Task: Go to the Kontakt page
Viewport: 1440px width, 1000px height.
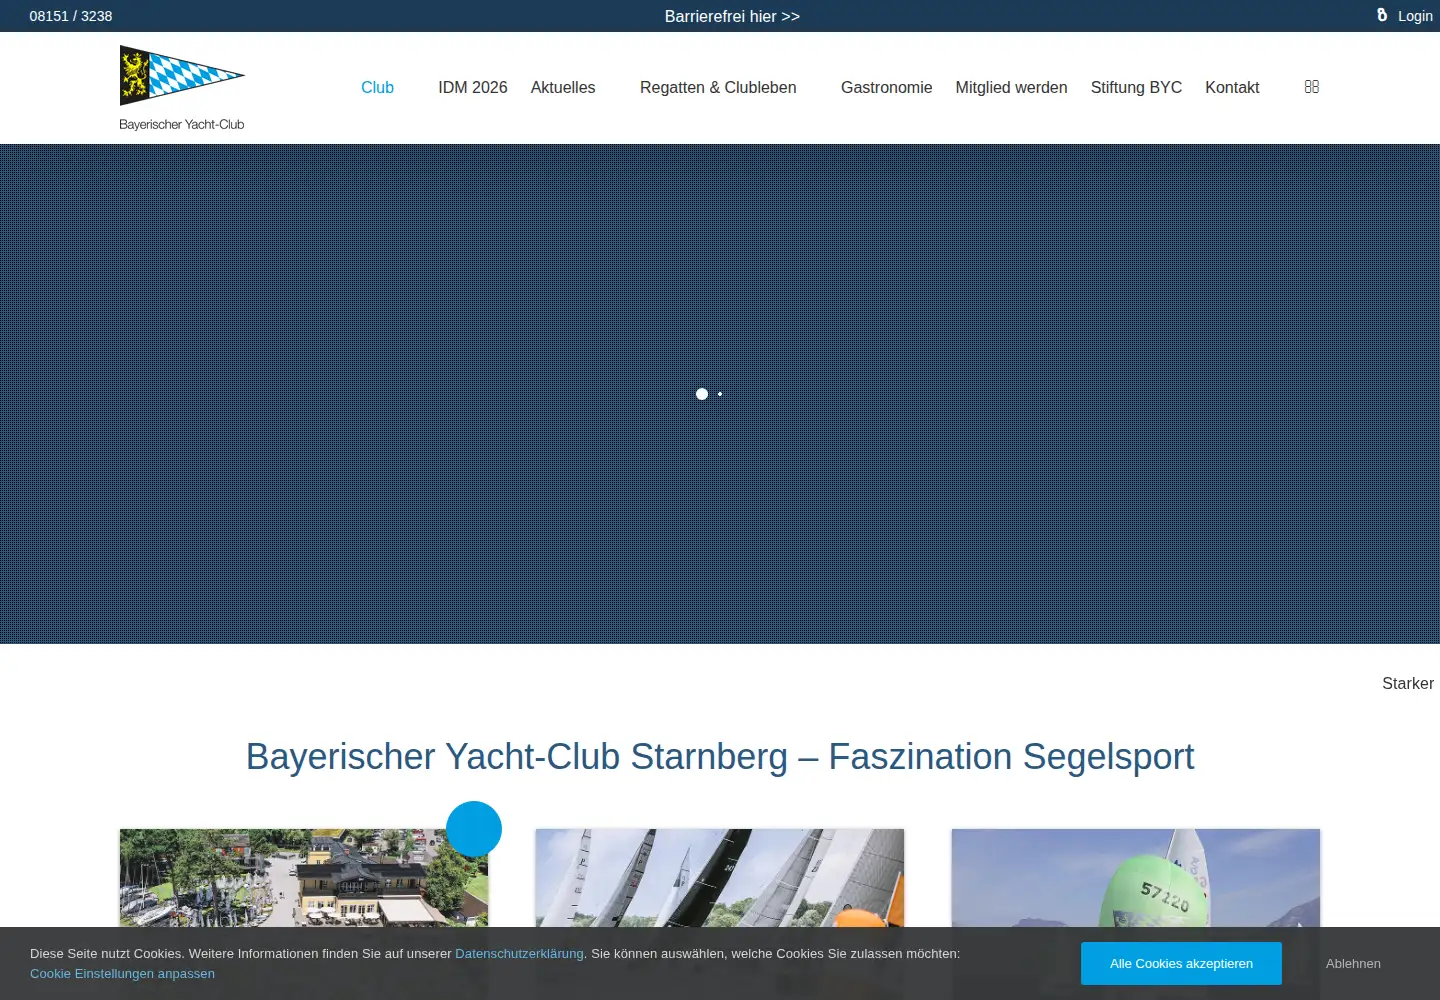Action: 1232,88
